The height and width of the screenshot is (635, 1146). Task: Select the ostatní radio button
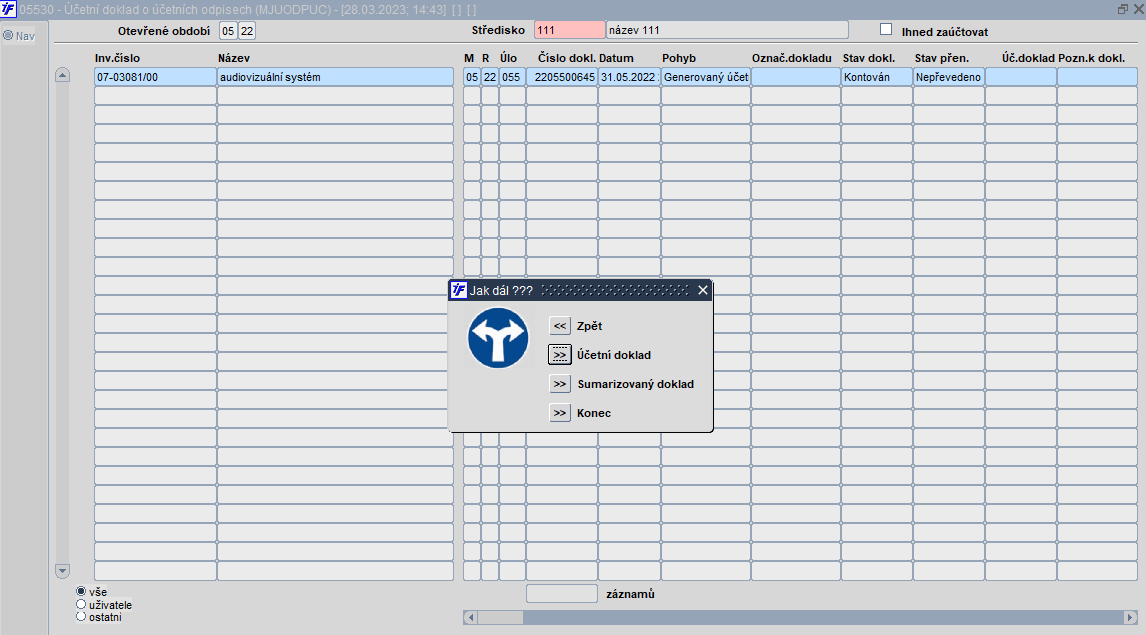(x=81, y=616)
